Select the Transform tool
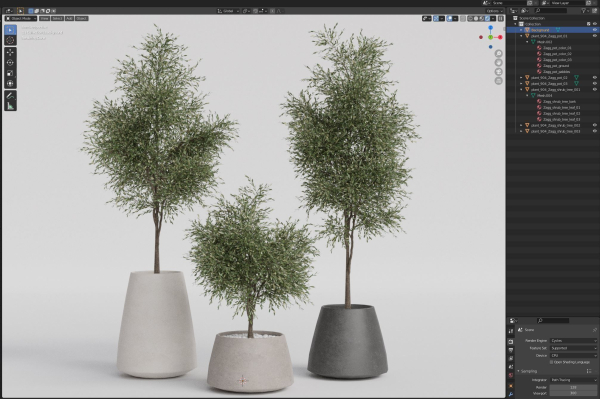 pos(10,83)
